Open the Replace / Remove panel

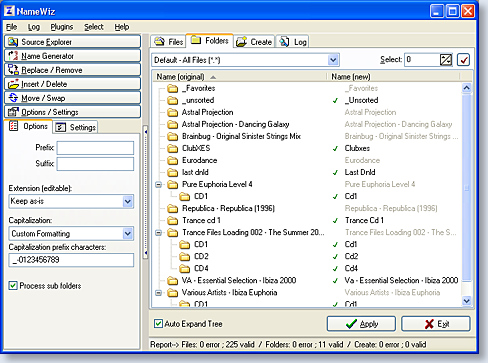point(72,70)
